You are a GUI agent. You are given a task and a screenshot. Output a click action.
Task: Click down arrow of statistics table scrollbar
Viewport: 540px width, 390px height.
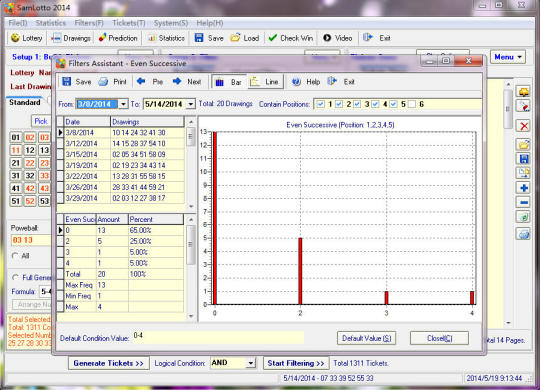[191, 316]
